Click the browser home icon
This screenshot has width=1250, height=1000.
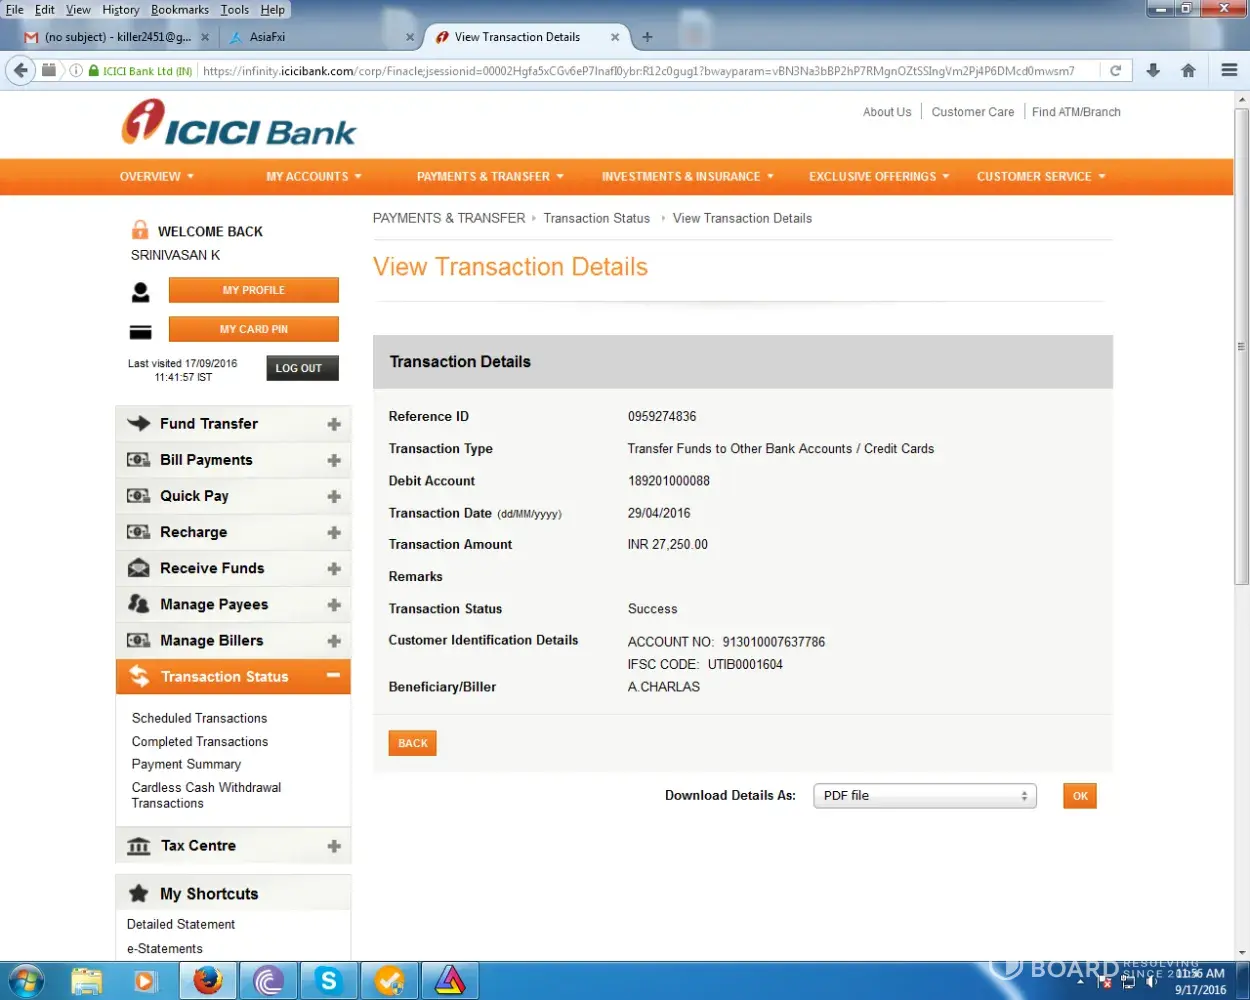tap(1188, 70)
